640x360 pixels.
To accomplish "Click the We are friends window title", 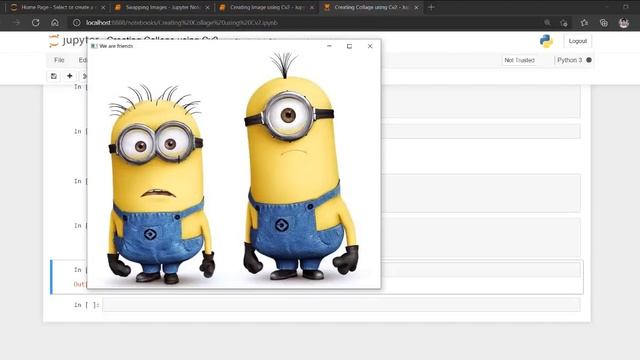I will pos(116,46).
